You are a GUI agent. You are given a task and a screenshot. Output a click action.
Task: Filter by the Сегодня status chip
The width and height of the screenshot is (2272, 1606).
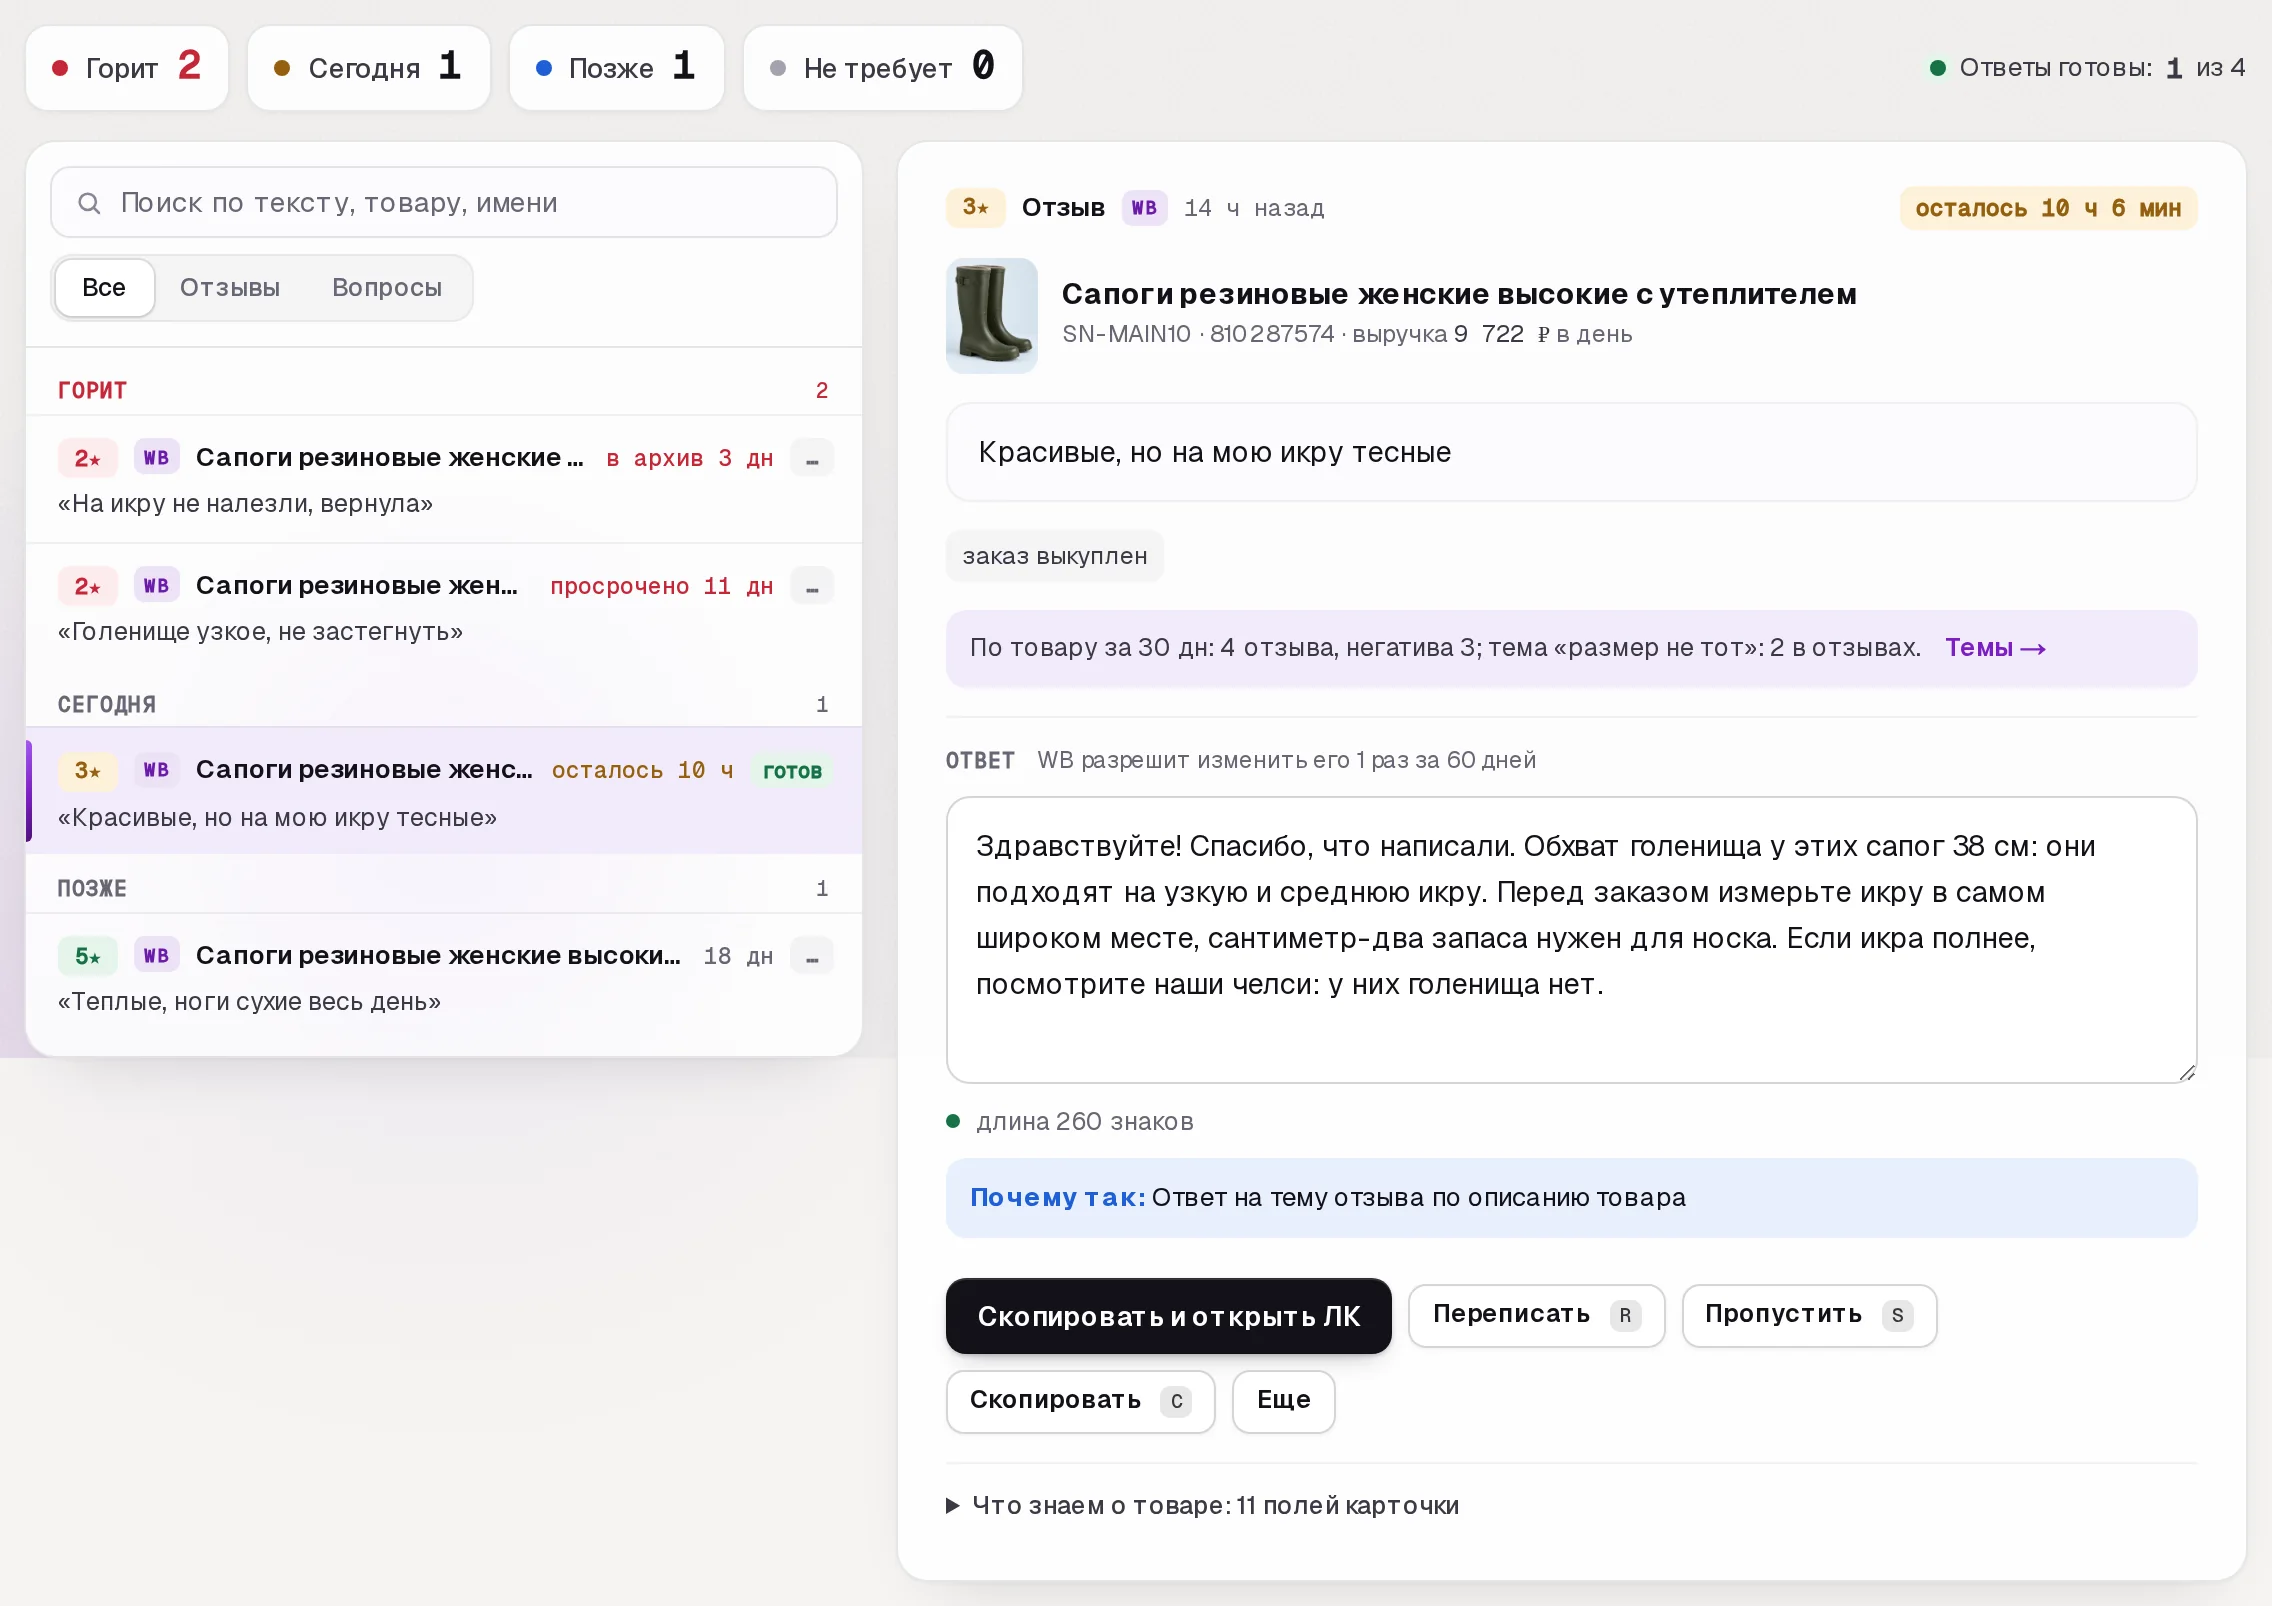[x=368, y=68]
